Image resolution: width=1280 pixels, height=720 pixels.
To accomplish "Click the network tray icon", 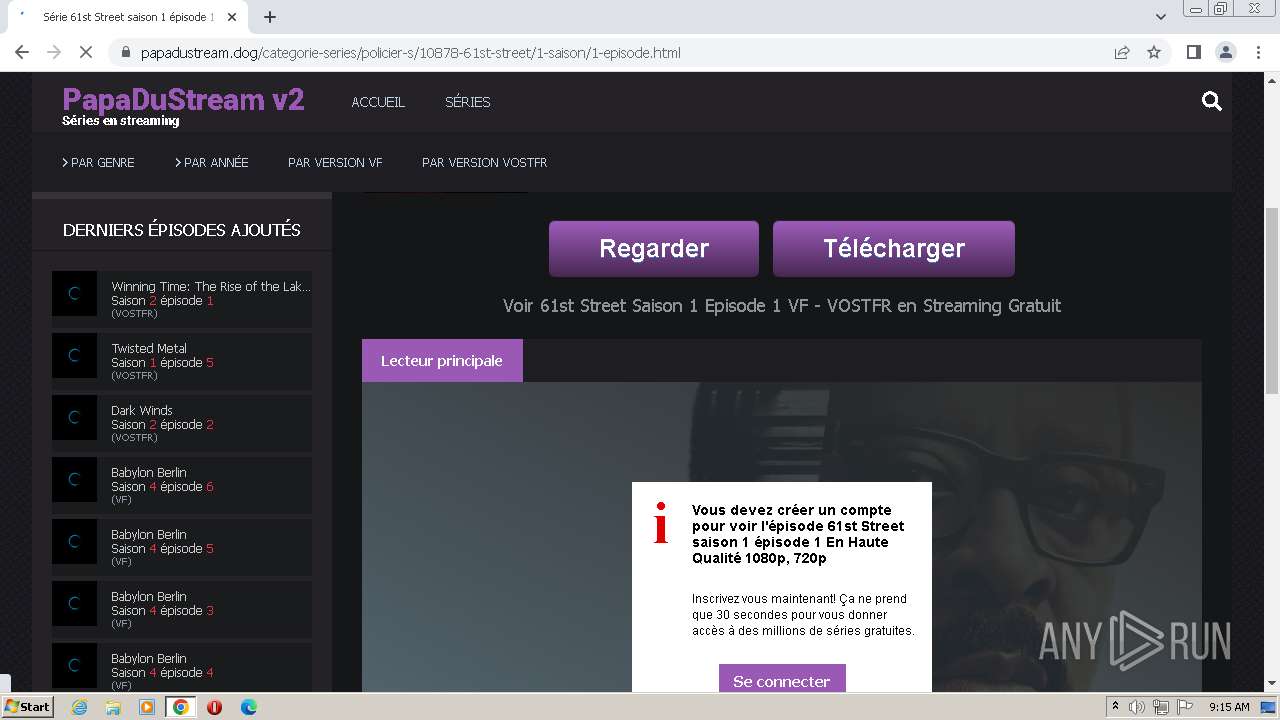I will tap(1161, 707).
